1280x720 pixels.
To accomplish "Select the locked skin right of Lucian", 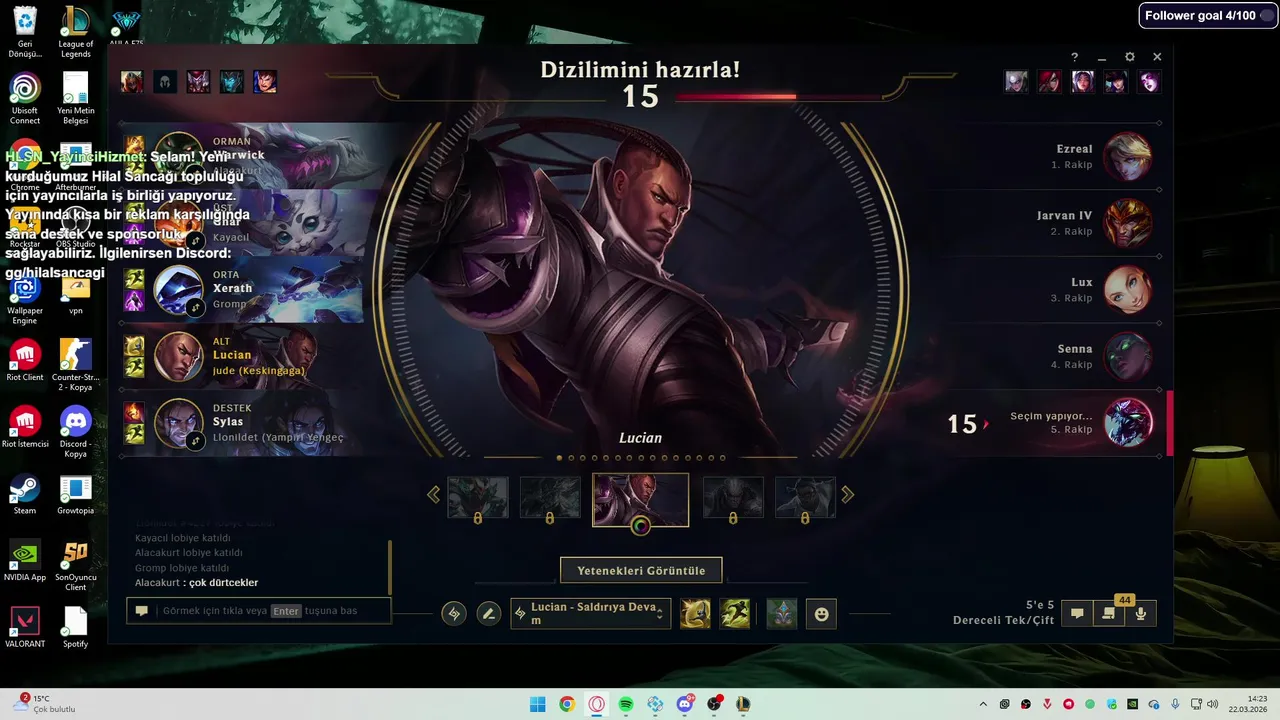I will 733,498.
